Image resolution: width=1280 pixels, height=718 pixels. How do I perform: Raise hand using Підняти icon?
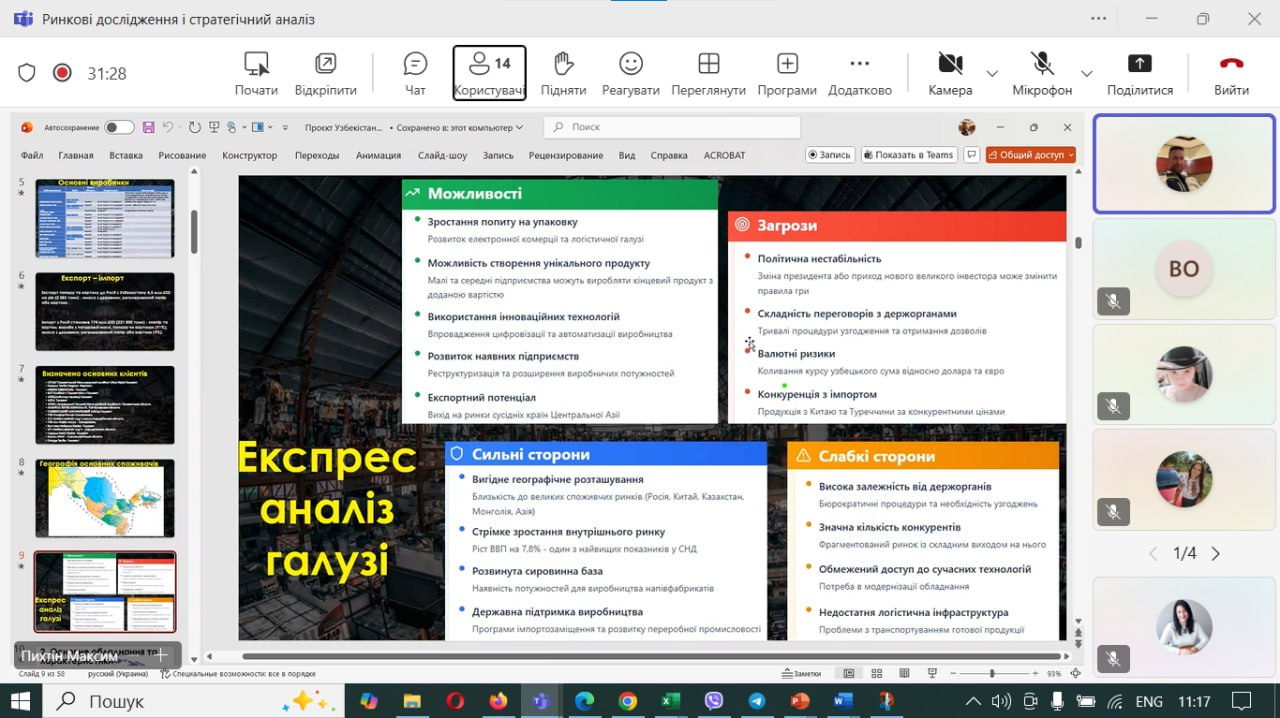pos(563,65)
